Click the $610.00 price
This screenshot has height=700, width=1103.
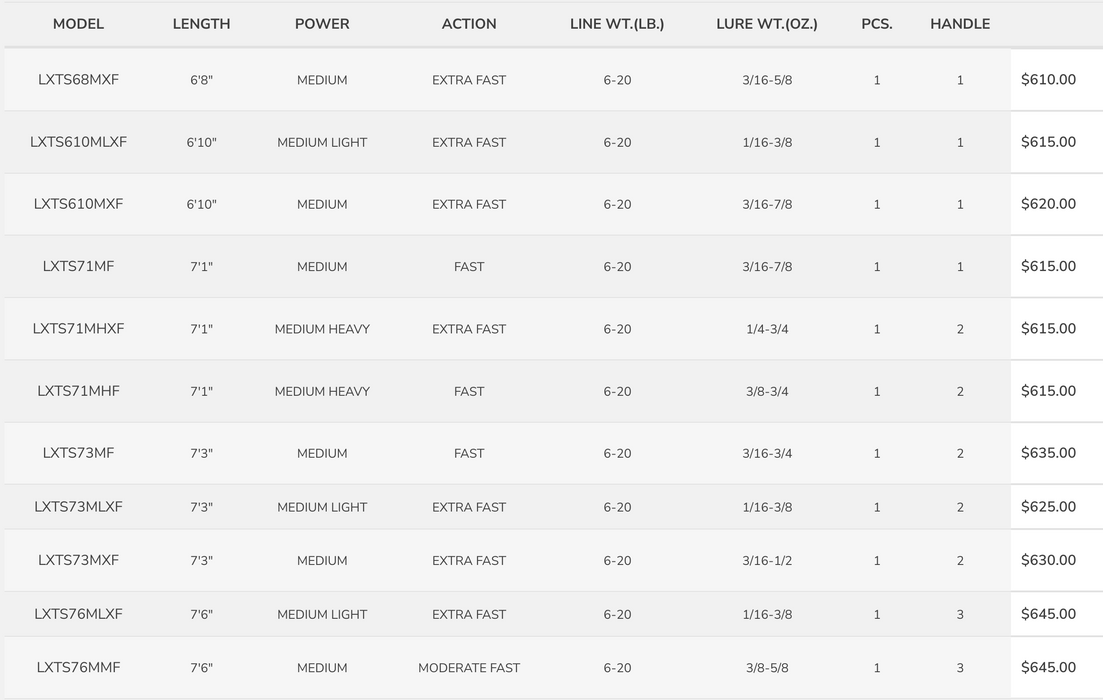tap(1048, 80)
